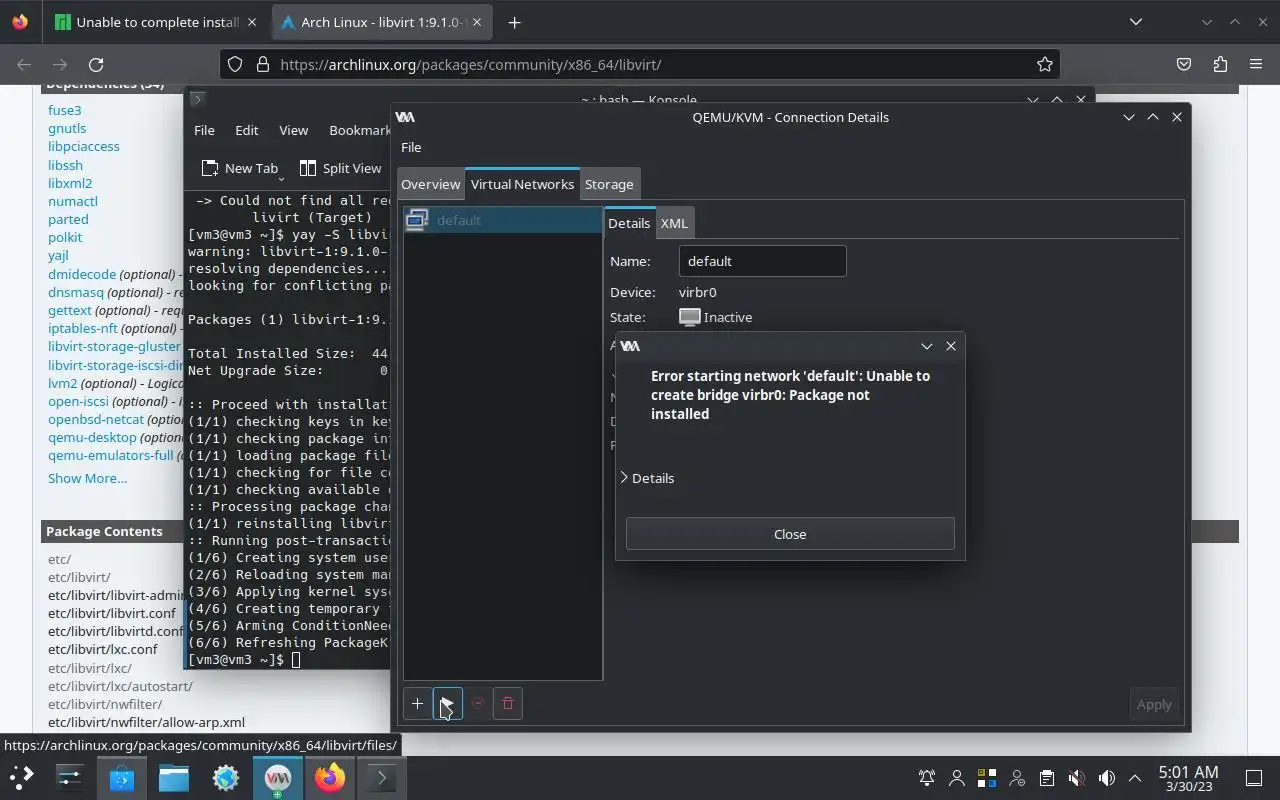The width and height of the screenshot is (1280, 800).
Task: Click Firefox back arrow button
Action: pos(24,64)
